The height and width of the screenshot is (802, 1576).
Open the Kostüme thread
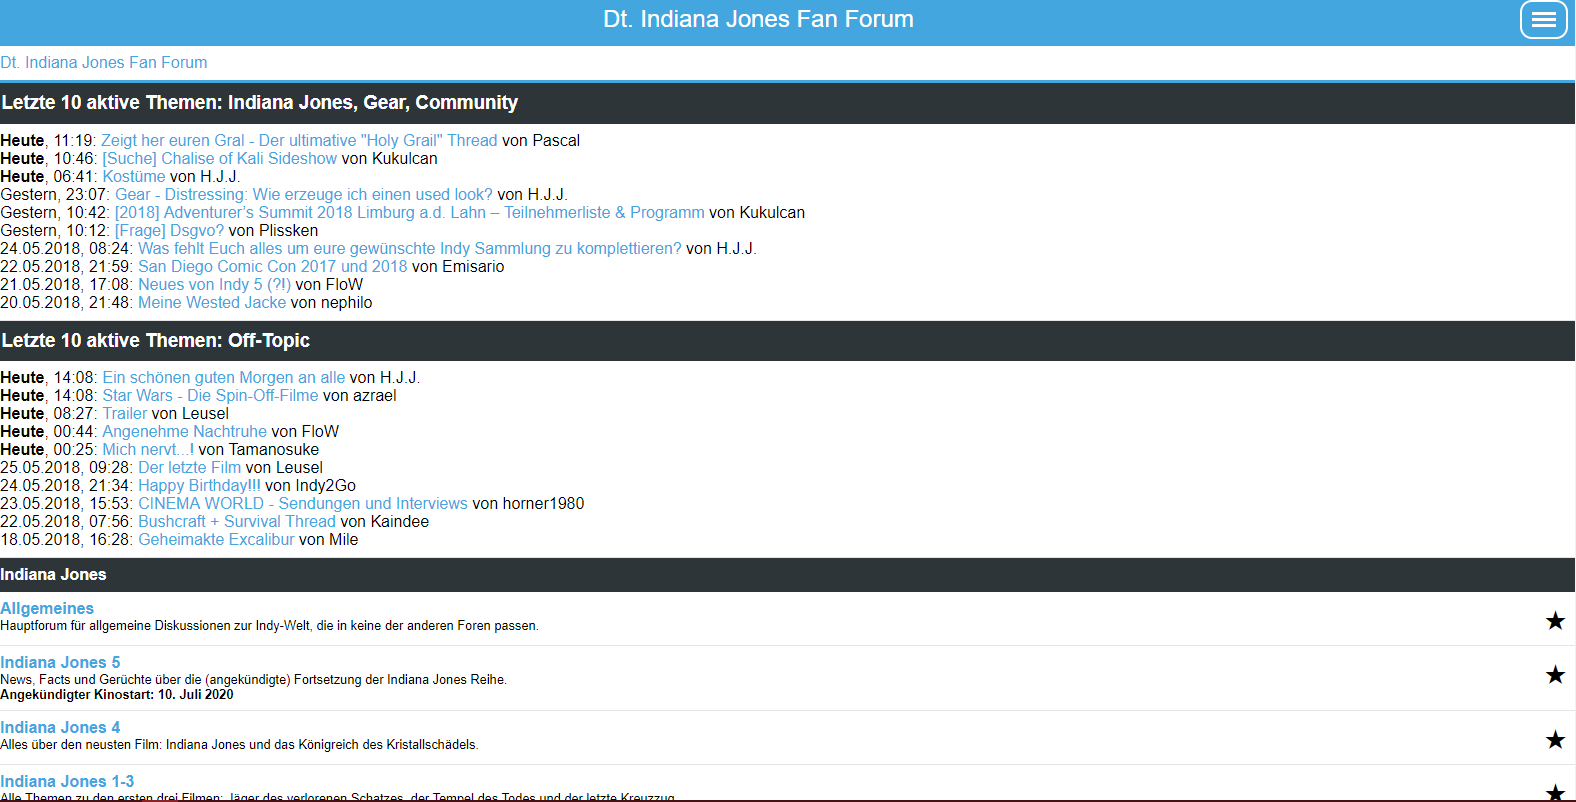(133, 177)
